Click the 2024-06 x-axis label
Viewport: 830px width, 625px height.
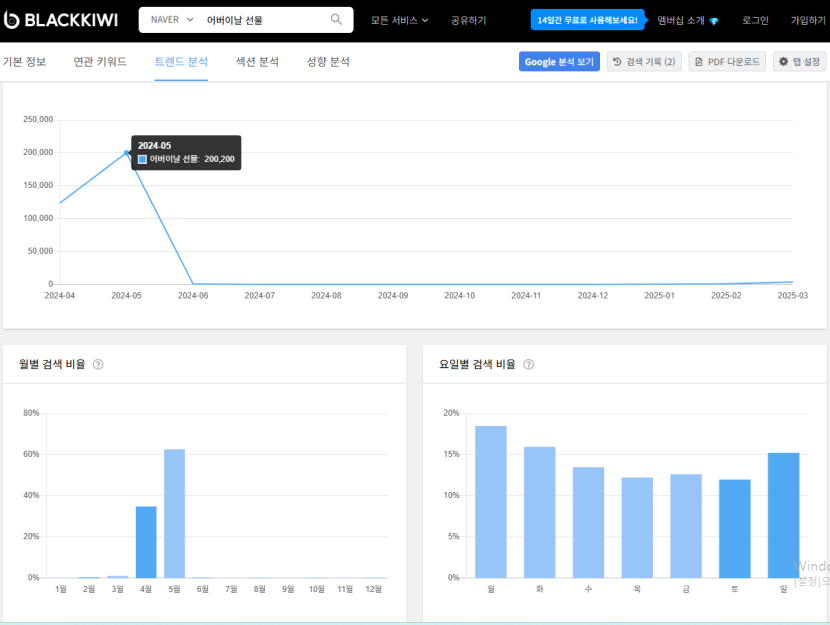pyautogui.click(x=193, y=296)
